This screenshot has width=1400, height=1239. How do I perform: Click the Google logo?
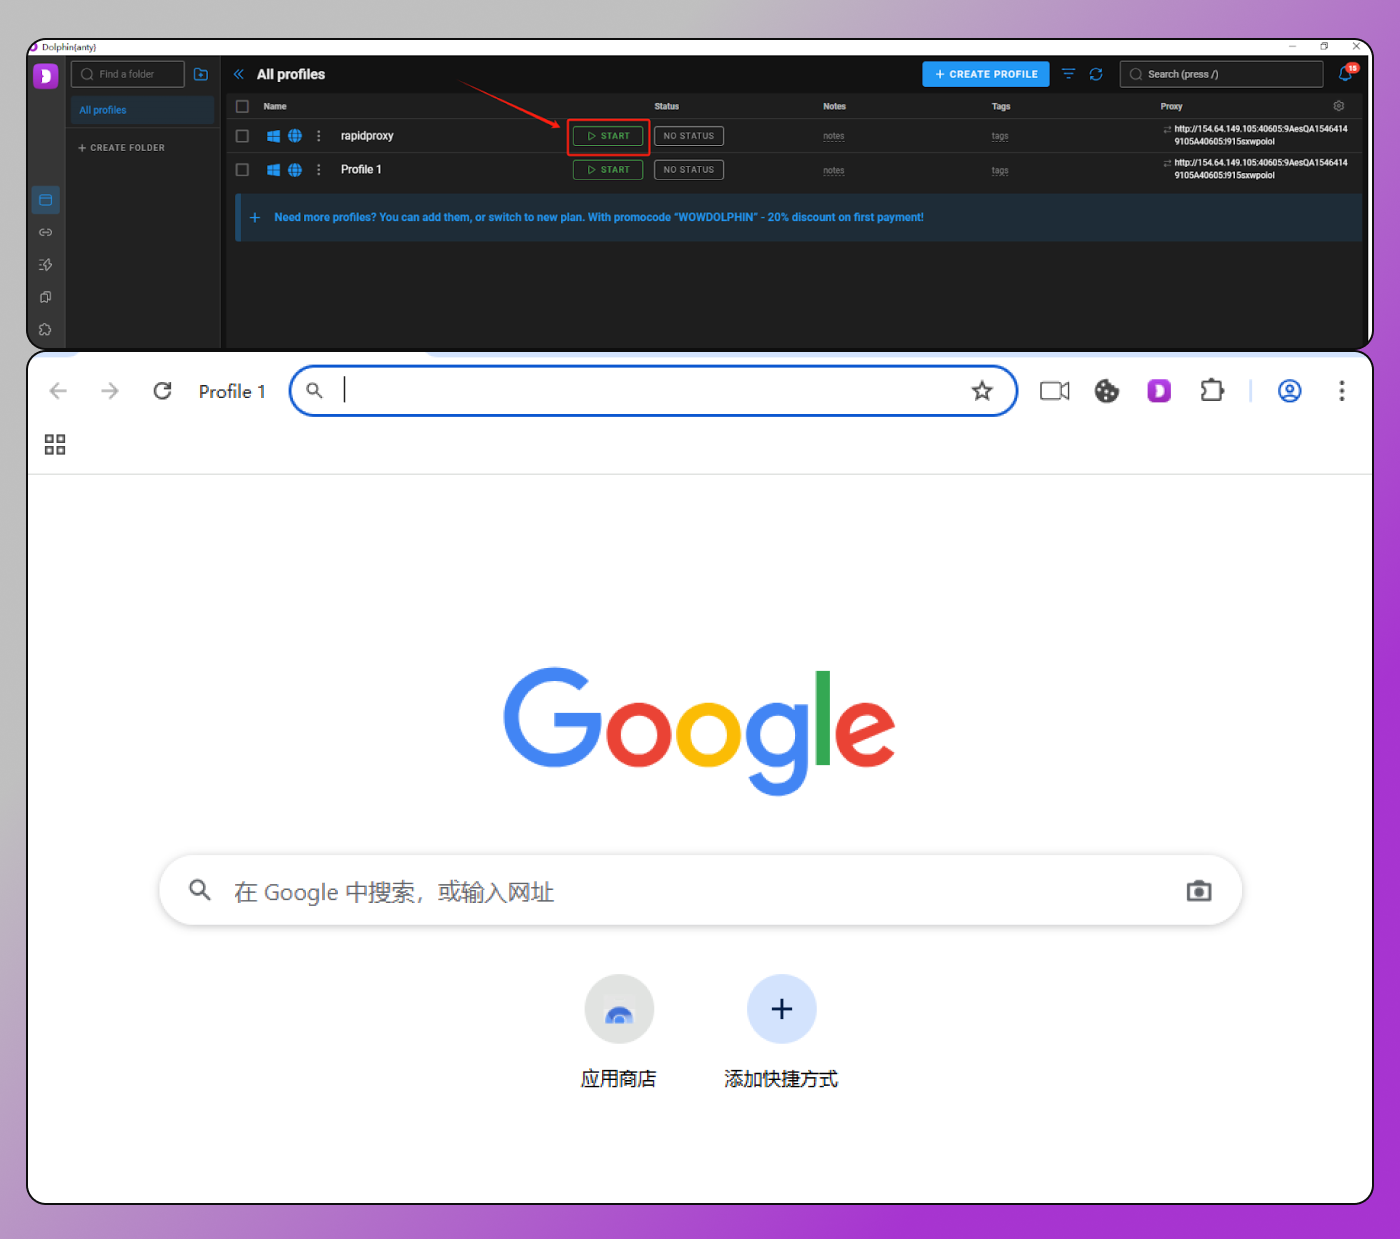tap(699, 731)
